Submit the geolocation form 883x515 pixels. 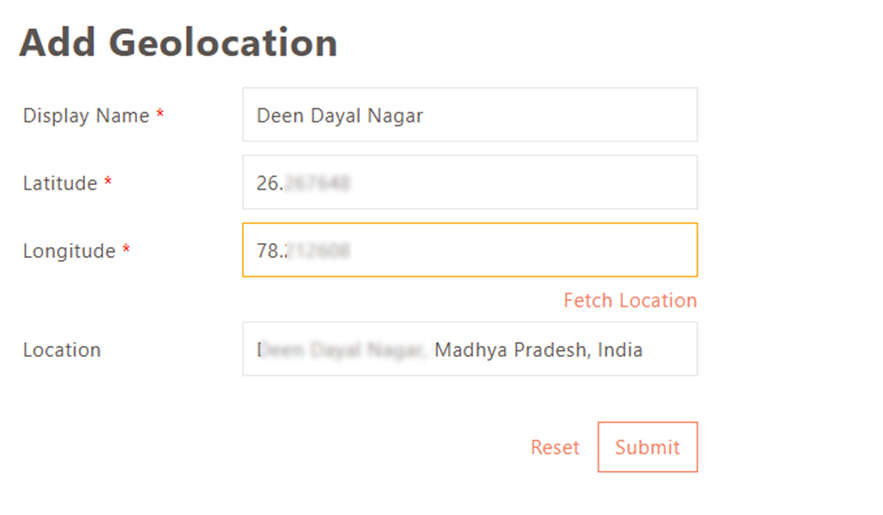click(x=647, y=447)
